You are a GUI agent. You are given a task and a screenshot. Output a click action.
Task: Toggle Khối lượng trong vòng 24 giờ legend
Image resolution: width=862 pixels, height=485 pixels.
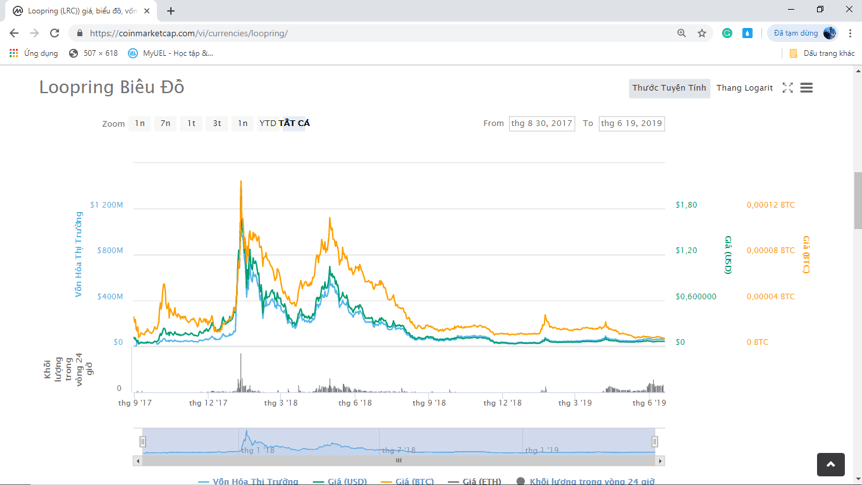[585, 481]
